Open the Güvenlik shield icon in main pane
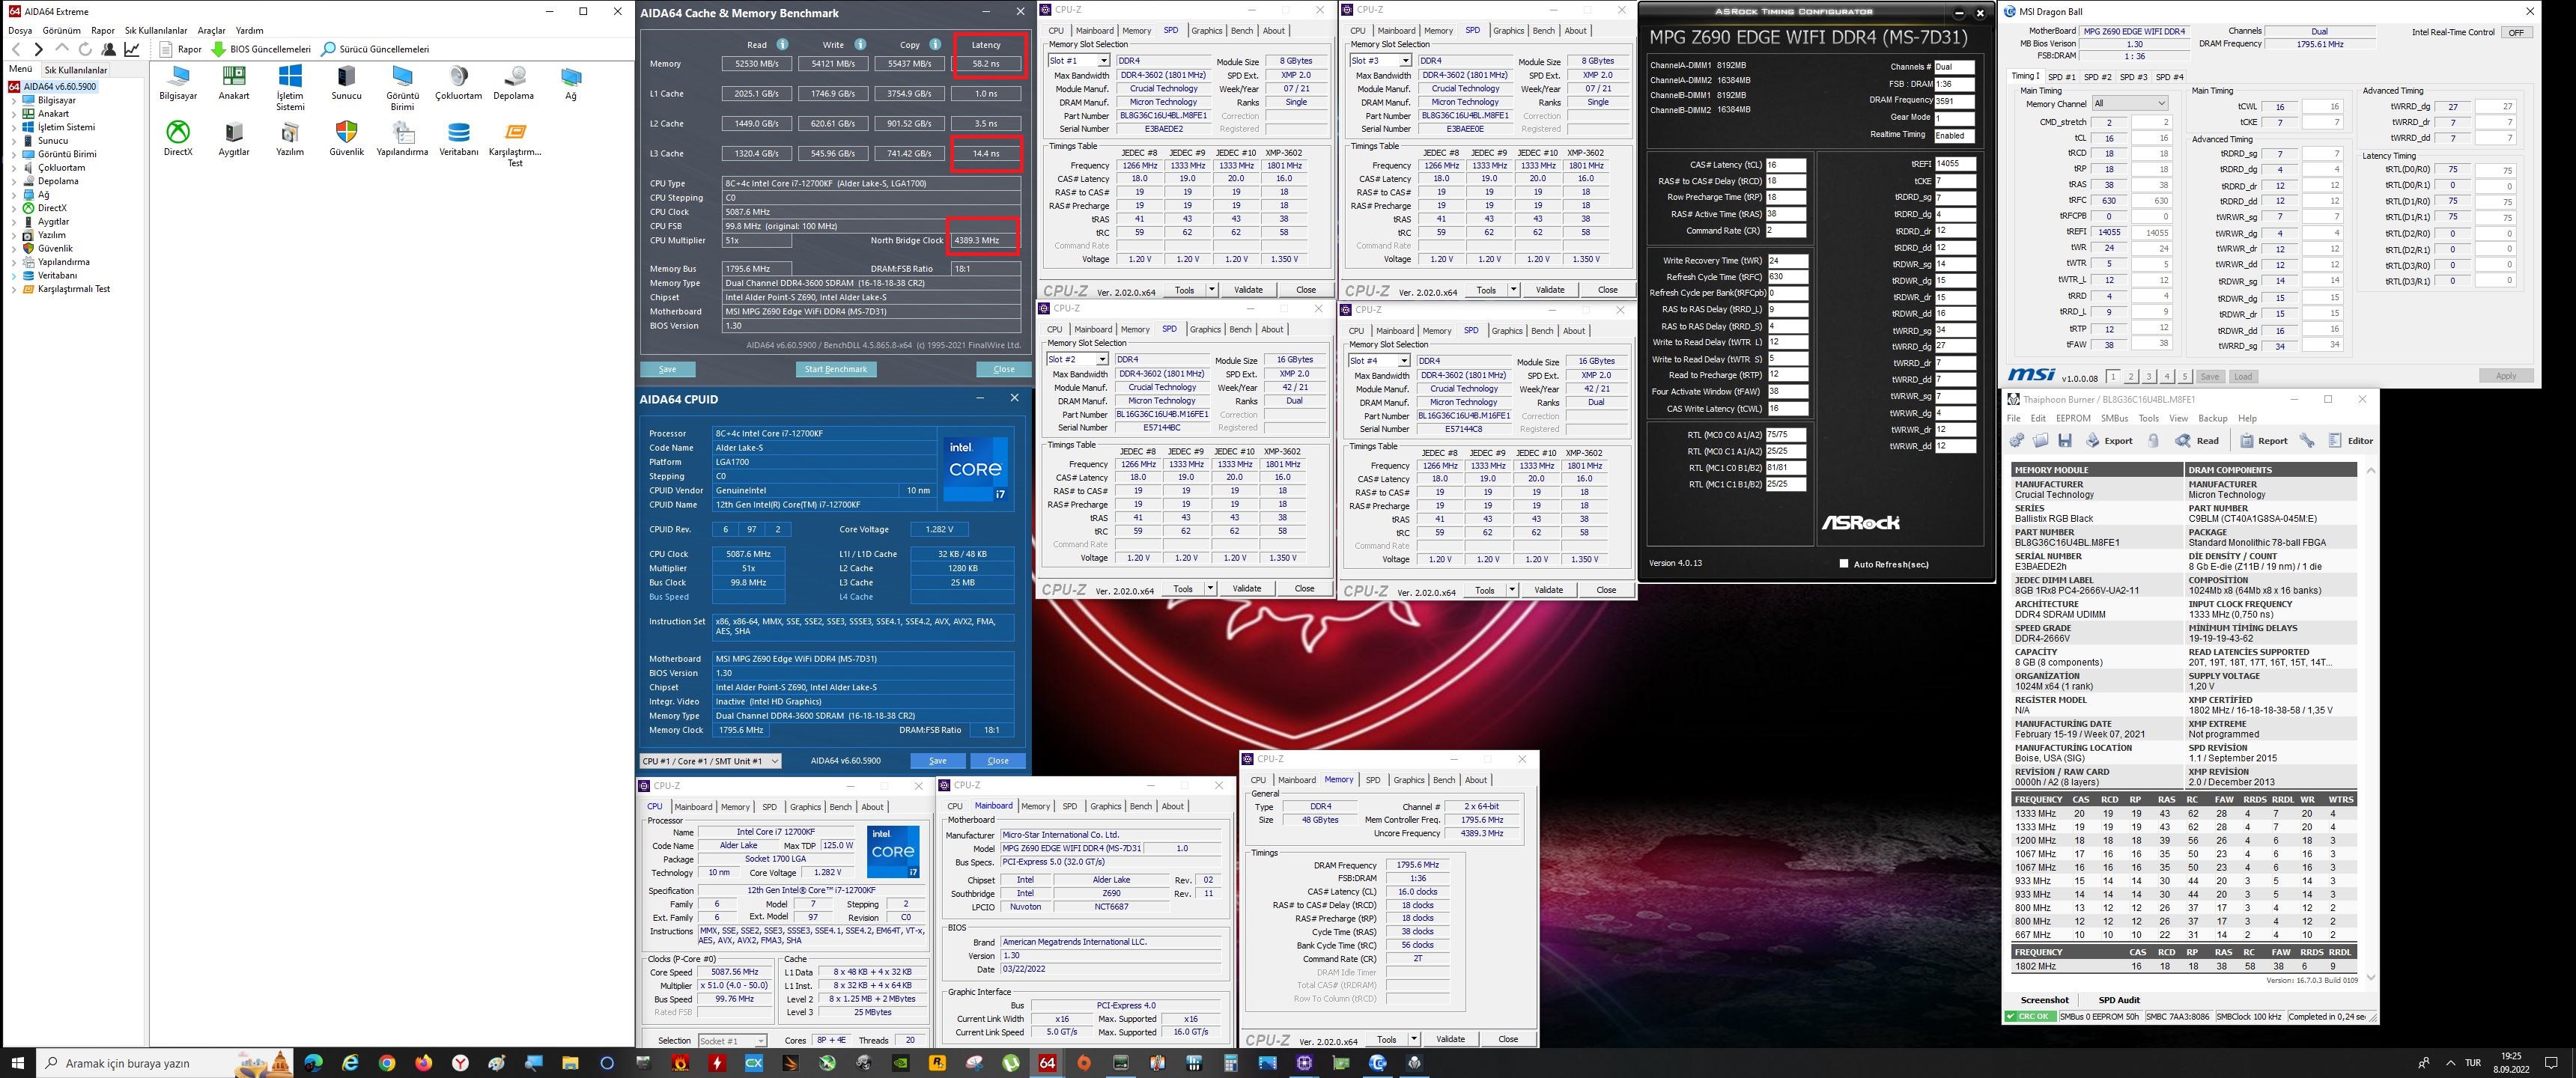 click(346, 139)
